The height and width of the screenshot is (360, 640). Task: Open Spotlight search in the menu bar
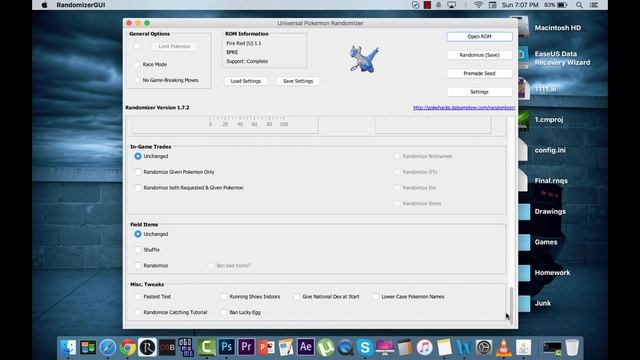point(579,5)
